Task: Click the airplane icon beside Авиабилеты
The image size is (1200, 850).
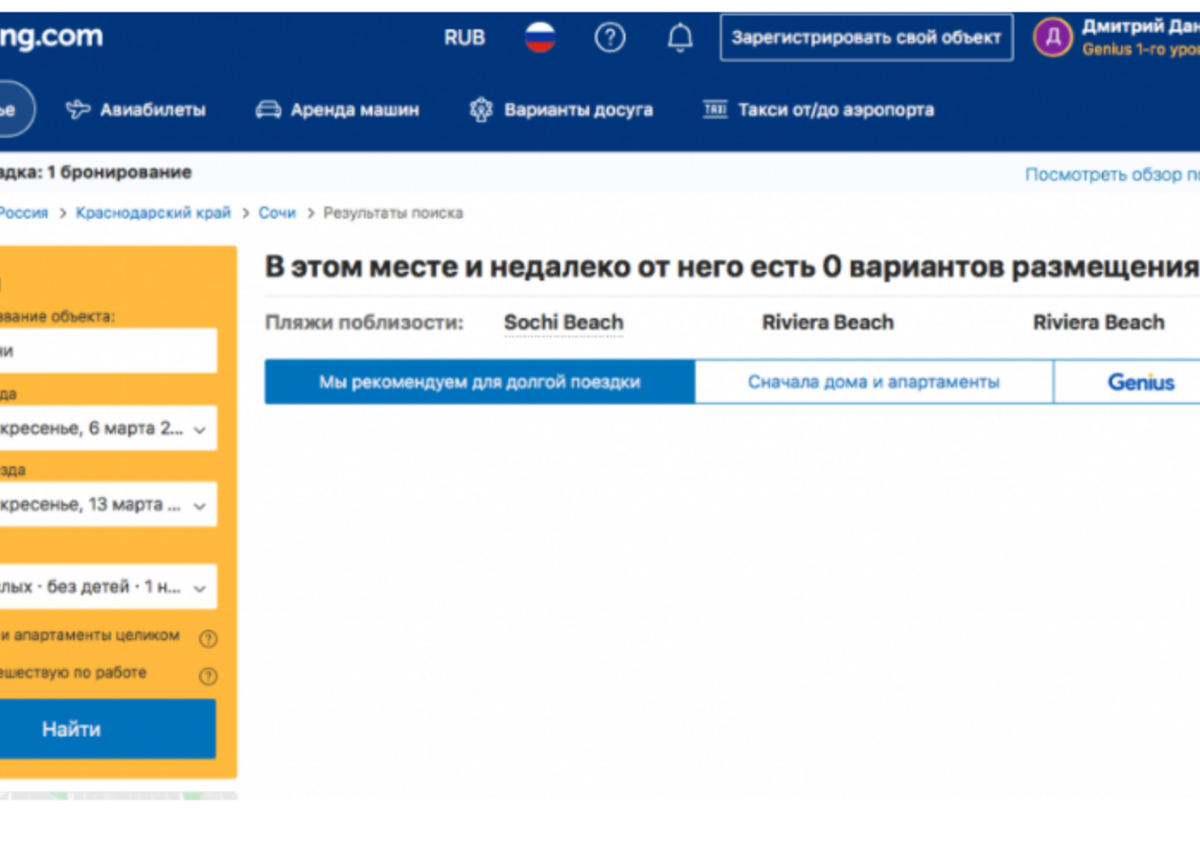Action: coord(78,110)
